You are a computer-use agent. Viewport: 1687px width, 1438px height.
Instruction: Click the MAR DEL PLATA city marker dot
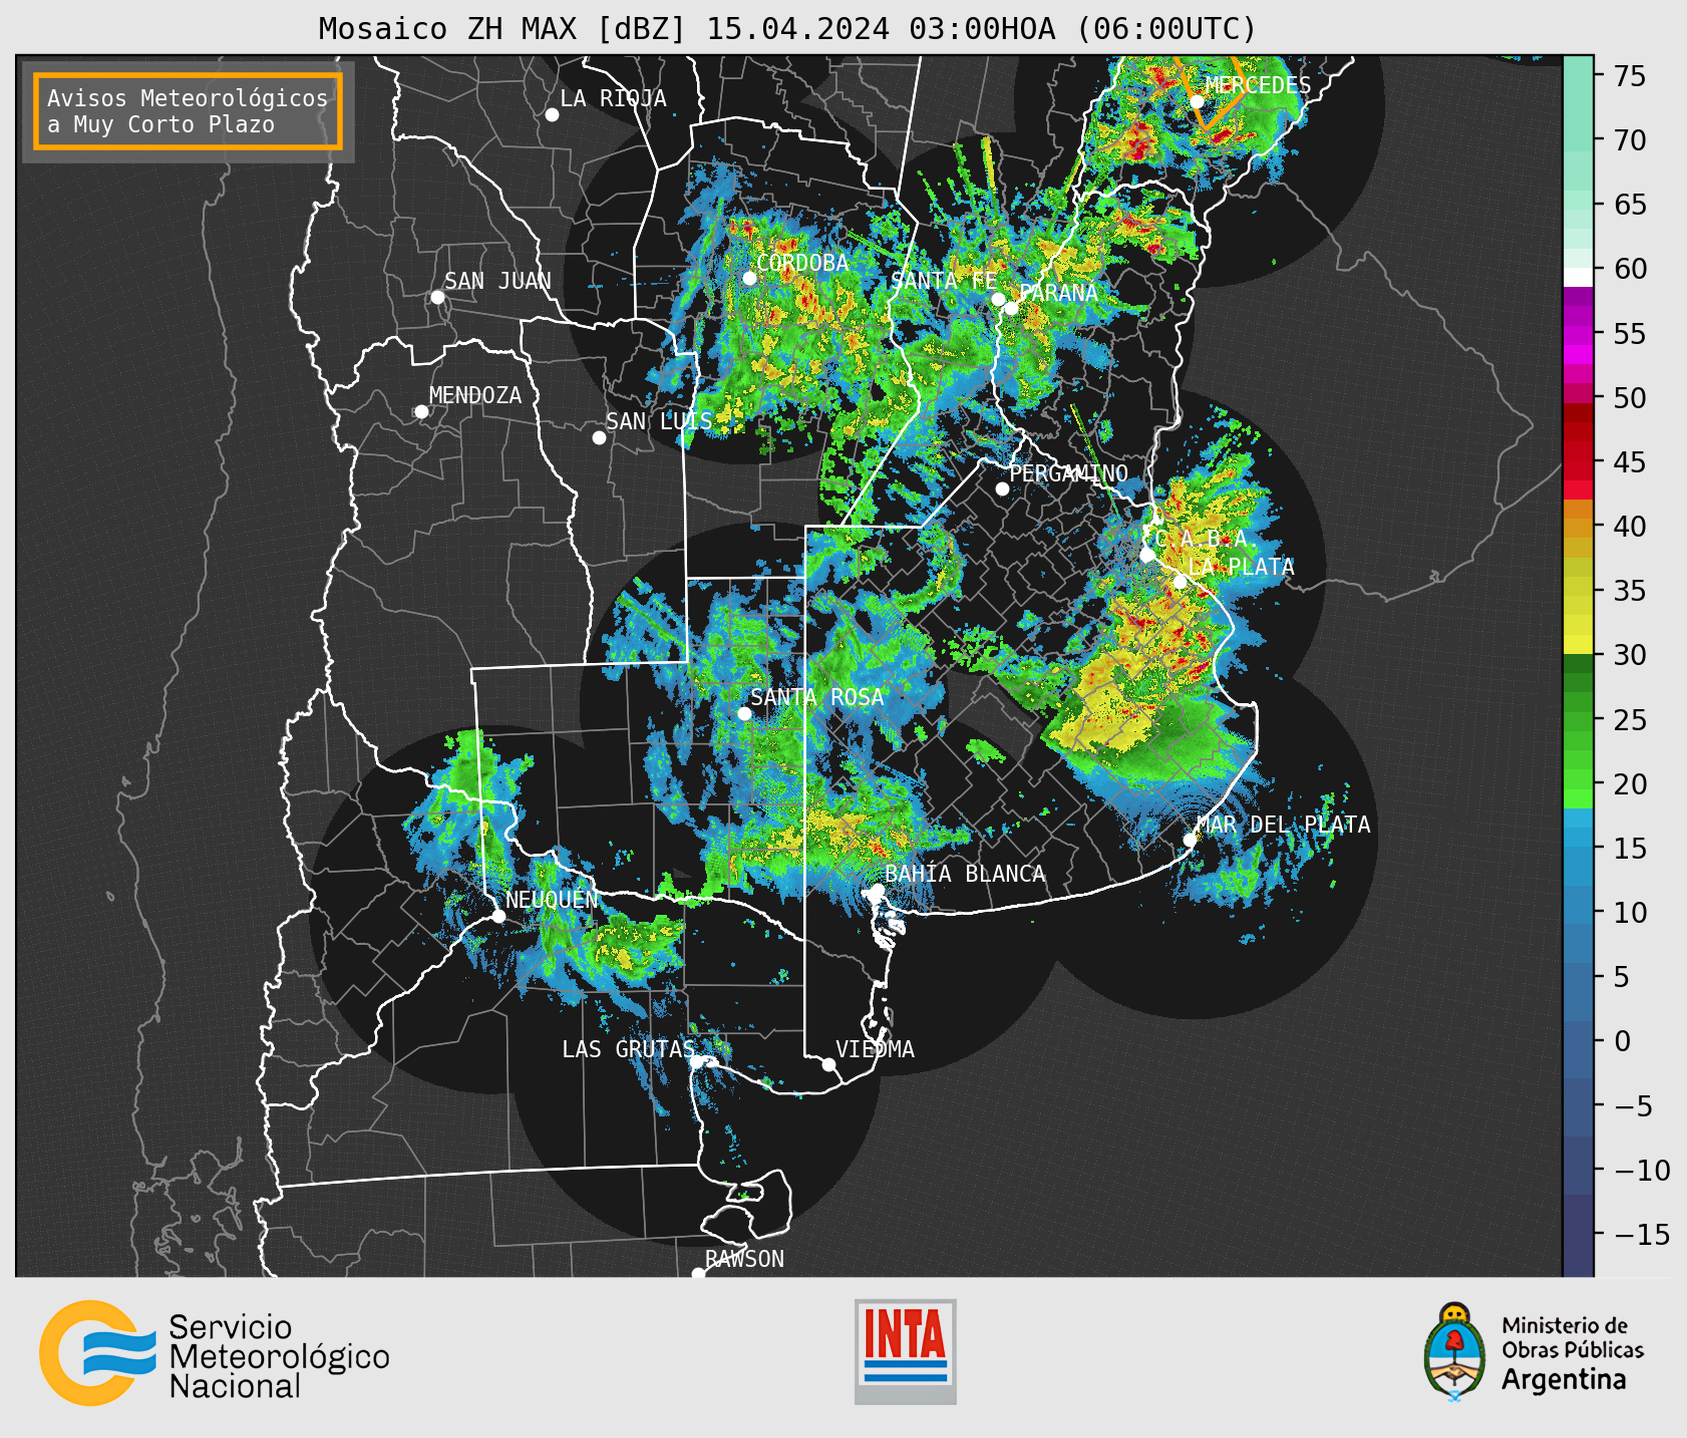1190,840
